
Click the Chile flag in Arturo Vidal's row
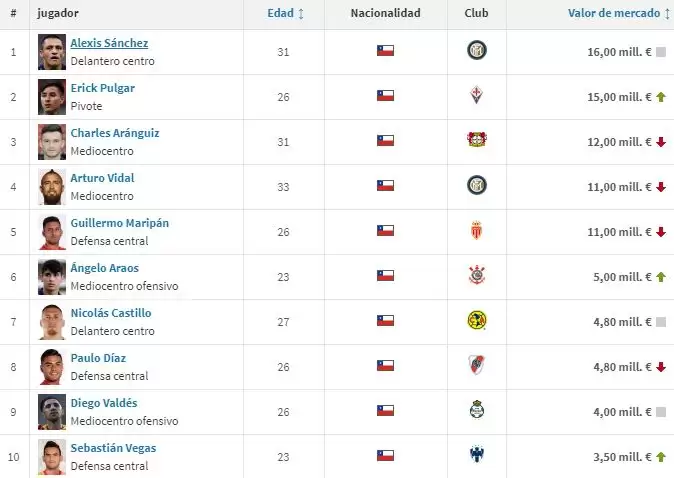[385, 185]
